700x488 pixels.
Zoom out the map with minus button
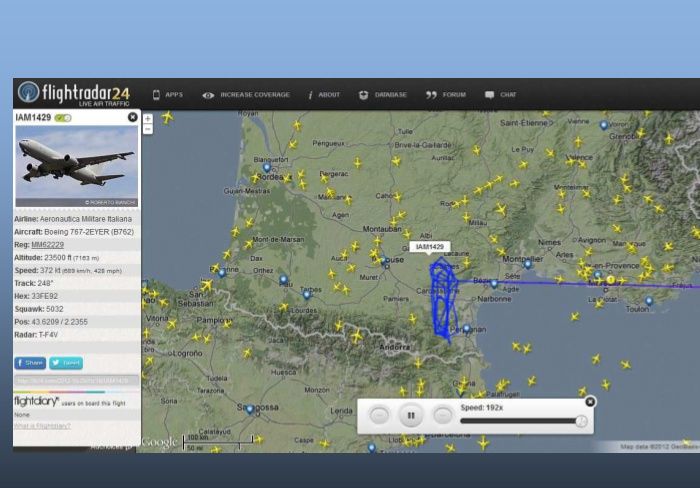pos(148,129)
